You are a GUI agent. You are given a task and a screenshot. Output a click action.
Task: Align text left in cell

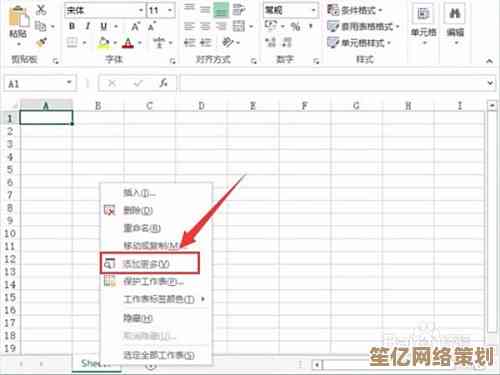(x=189, y=26)
